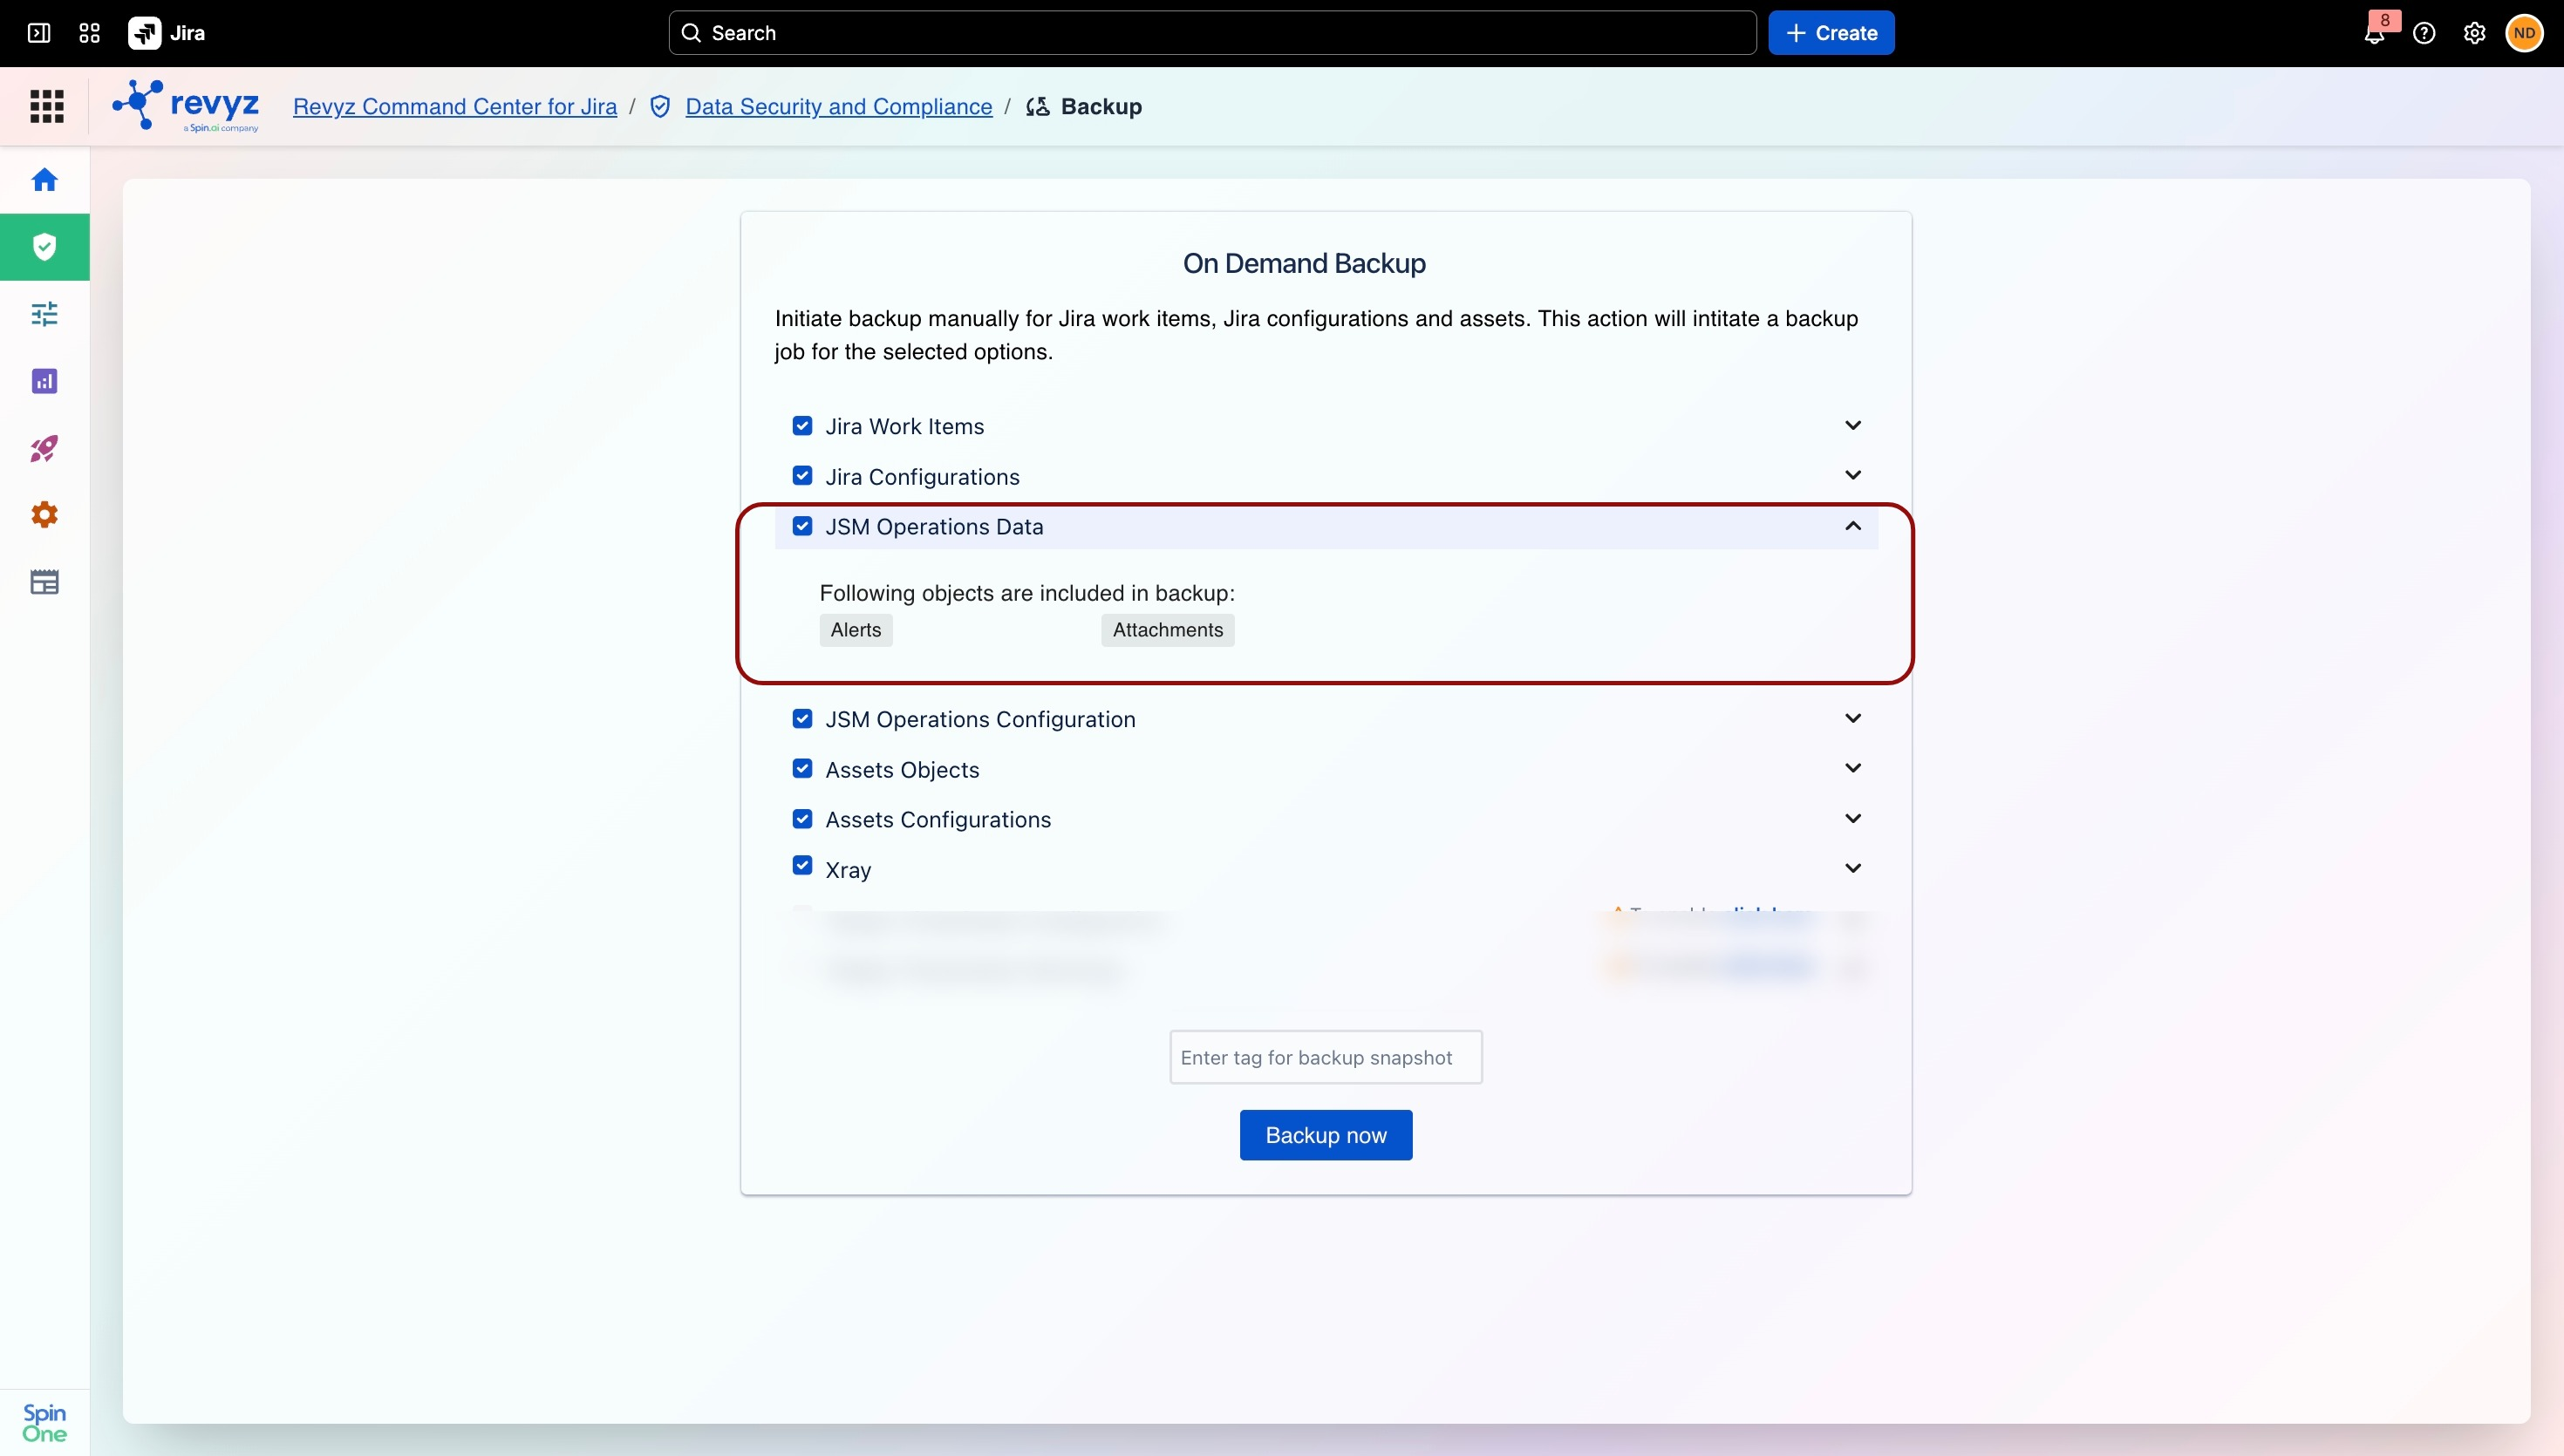Toggle the Jira sidebar panel icon
The image size is (2564, 1456).
coord(39,33)
